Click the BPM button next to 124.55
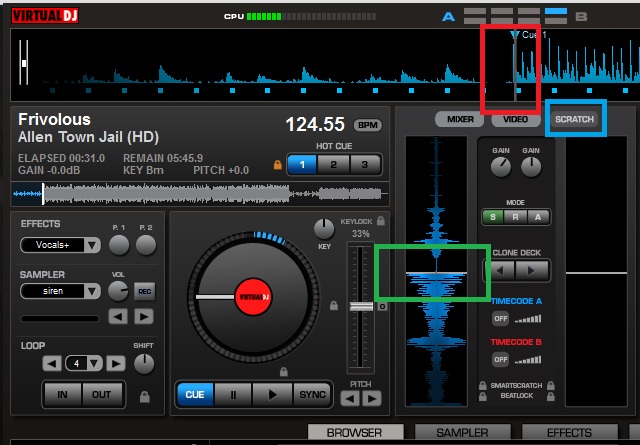 pyautogui.click(x=369, y=125)
